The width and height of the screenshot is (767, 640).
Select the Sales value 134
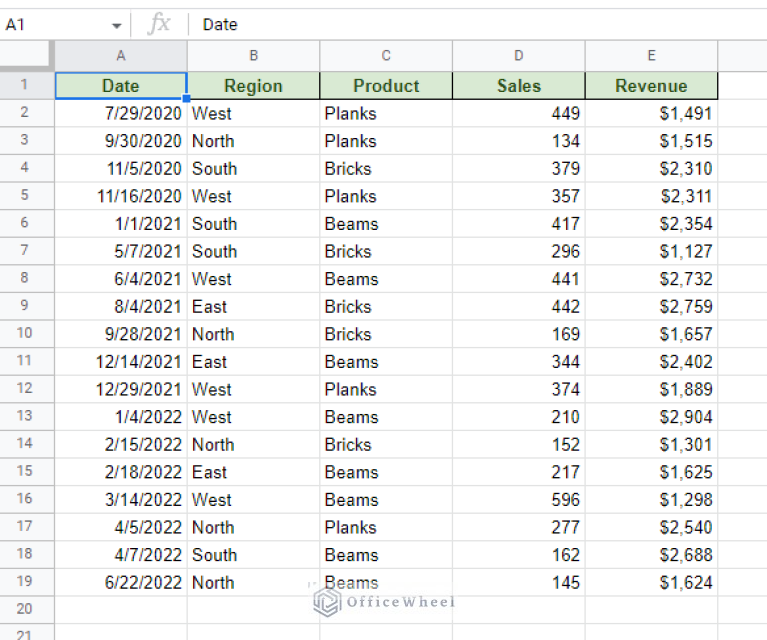click(x=519, y=141)
